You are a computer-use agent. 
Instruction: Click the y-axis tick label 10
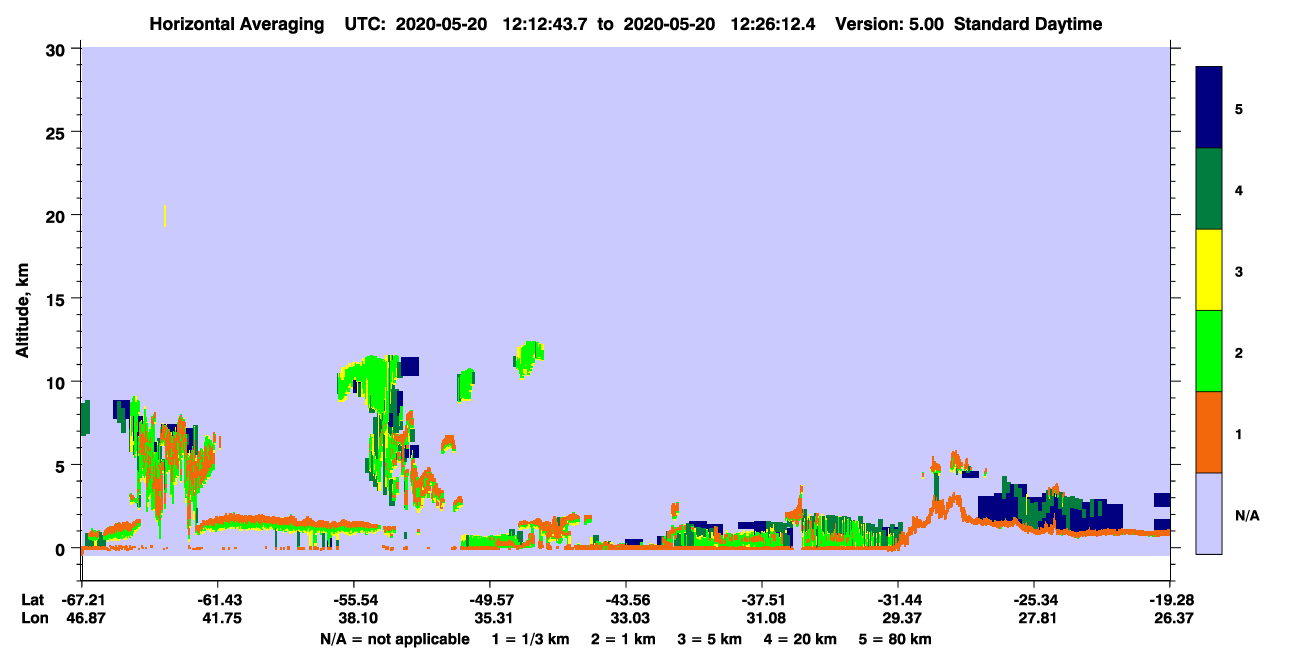(57, 382)
